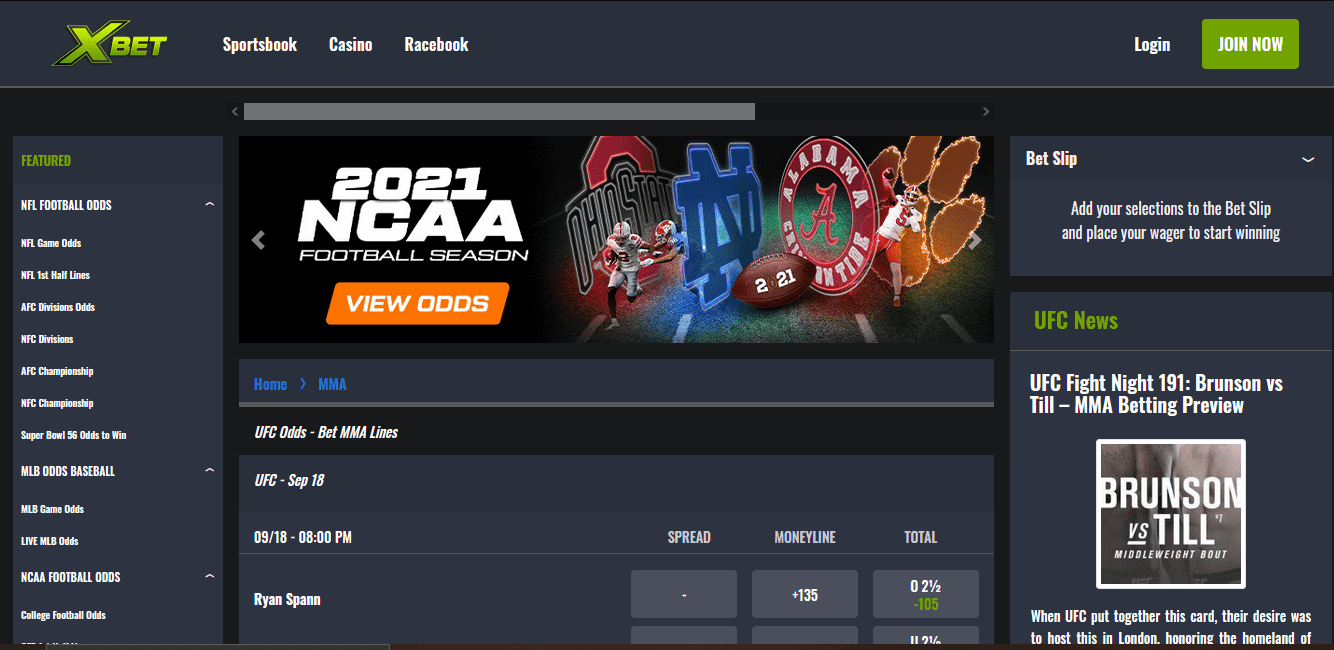Collapse NFL Football Odds section
Image resolution: width=1334 pixels, height=650 pixels.
[209, 205]
